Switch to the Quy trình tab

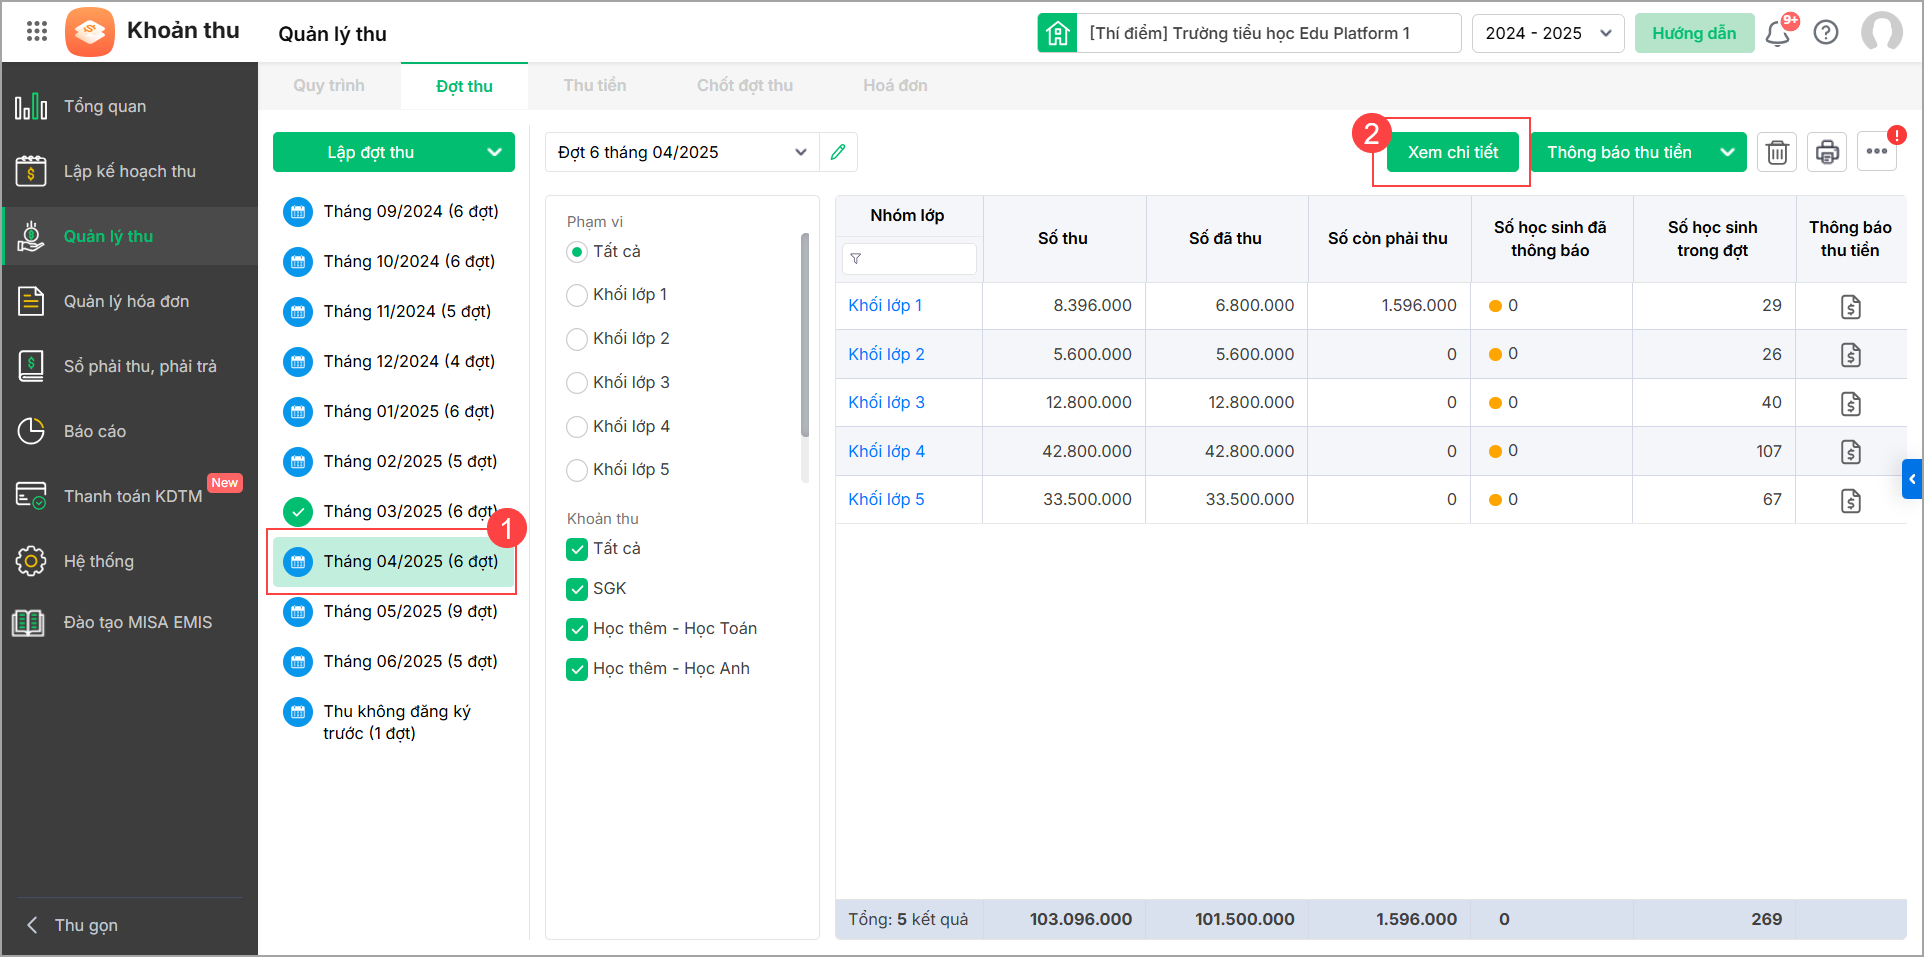coord(329,86)
